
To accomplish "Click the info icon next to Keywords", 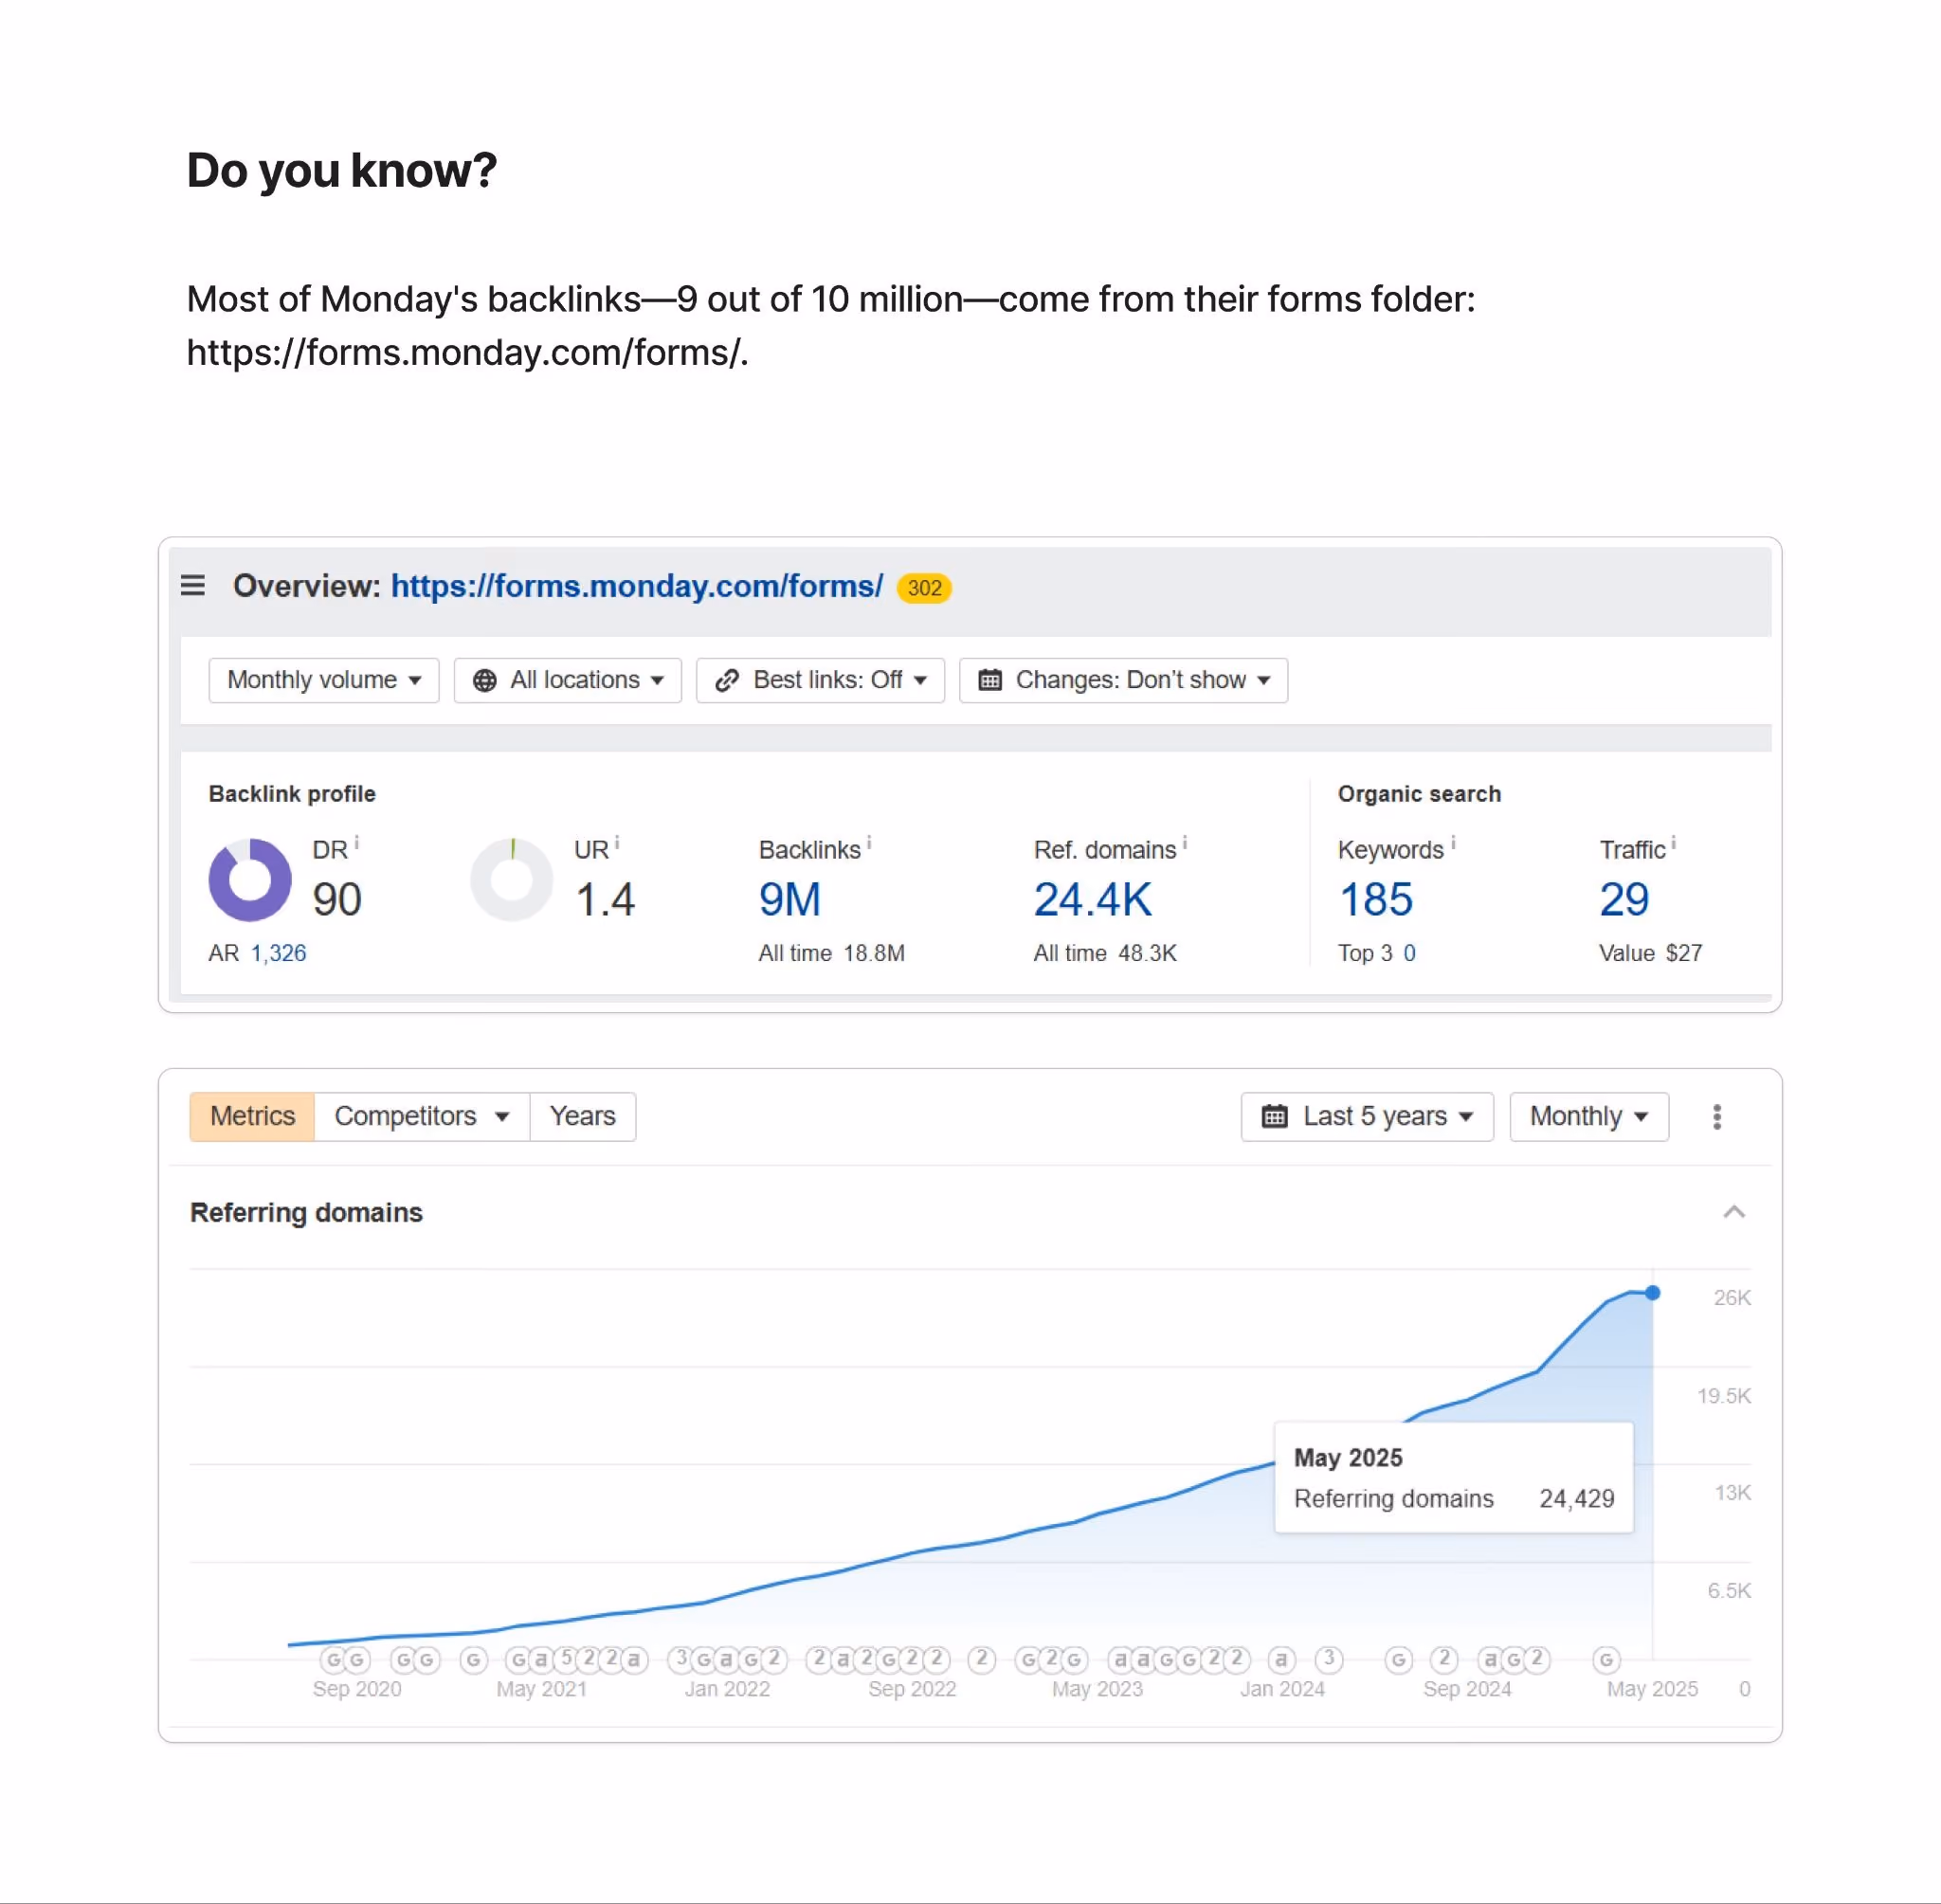I will coord(1453,843).
